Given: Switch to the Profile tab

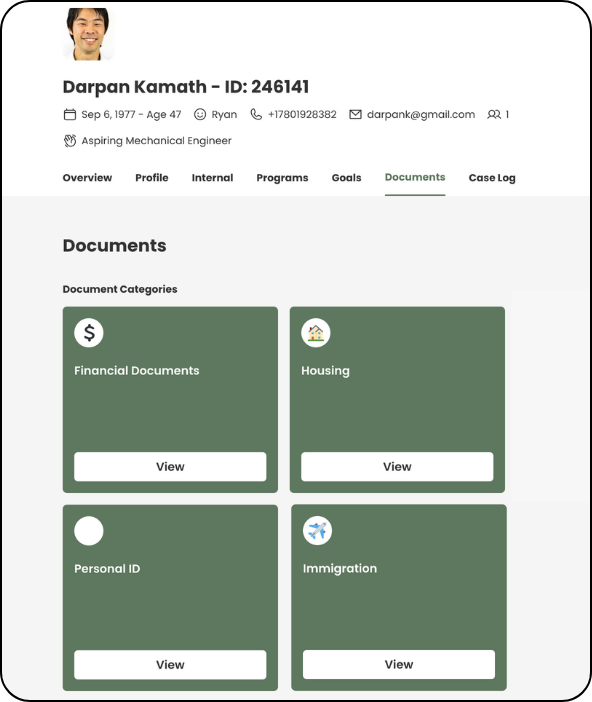Looking at the screenshot, I should [152, 178].
